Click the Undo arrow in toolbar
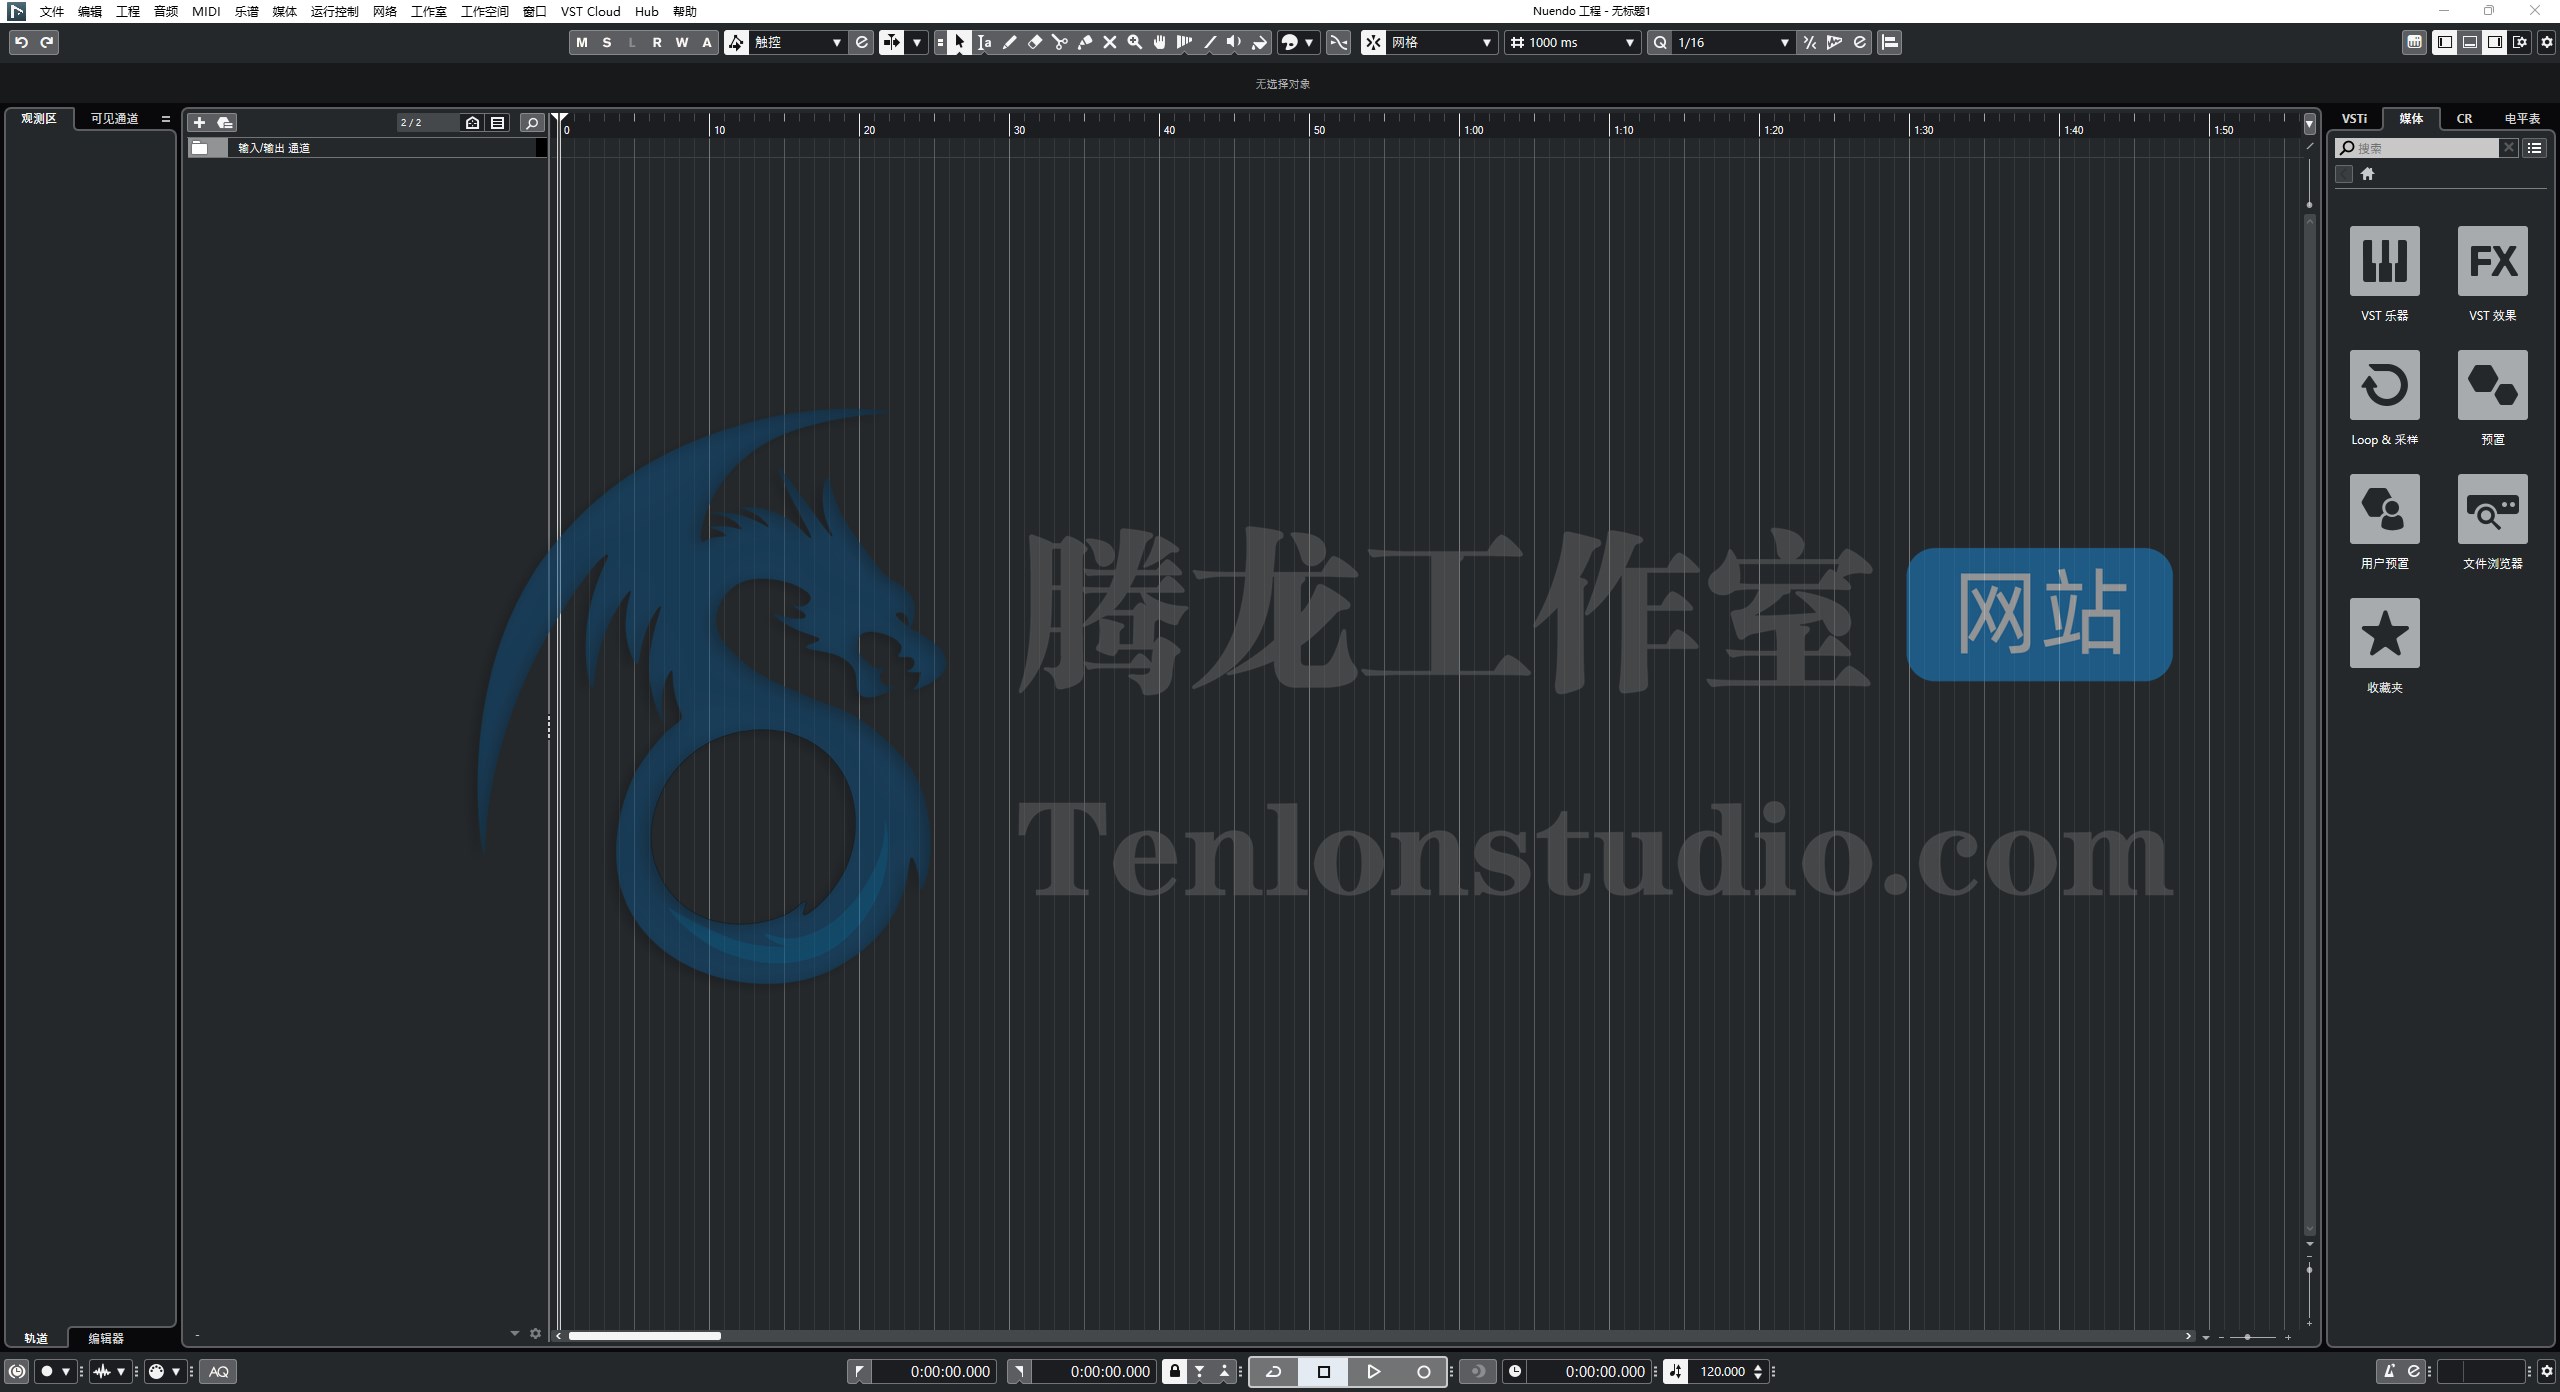Image resolution: width=2560 pixels, height=1392 pixels. coord(21,42)
